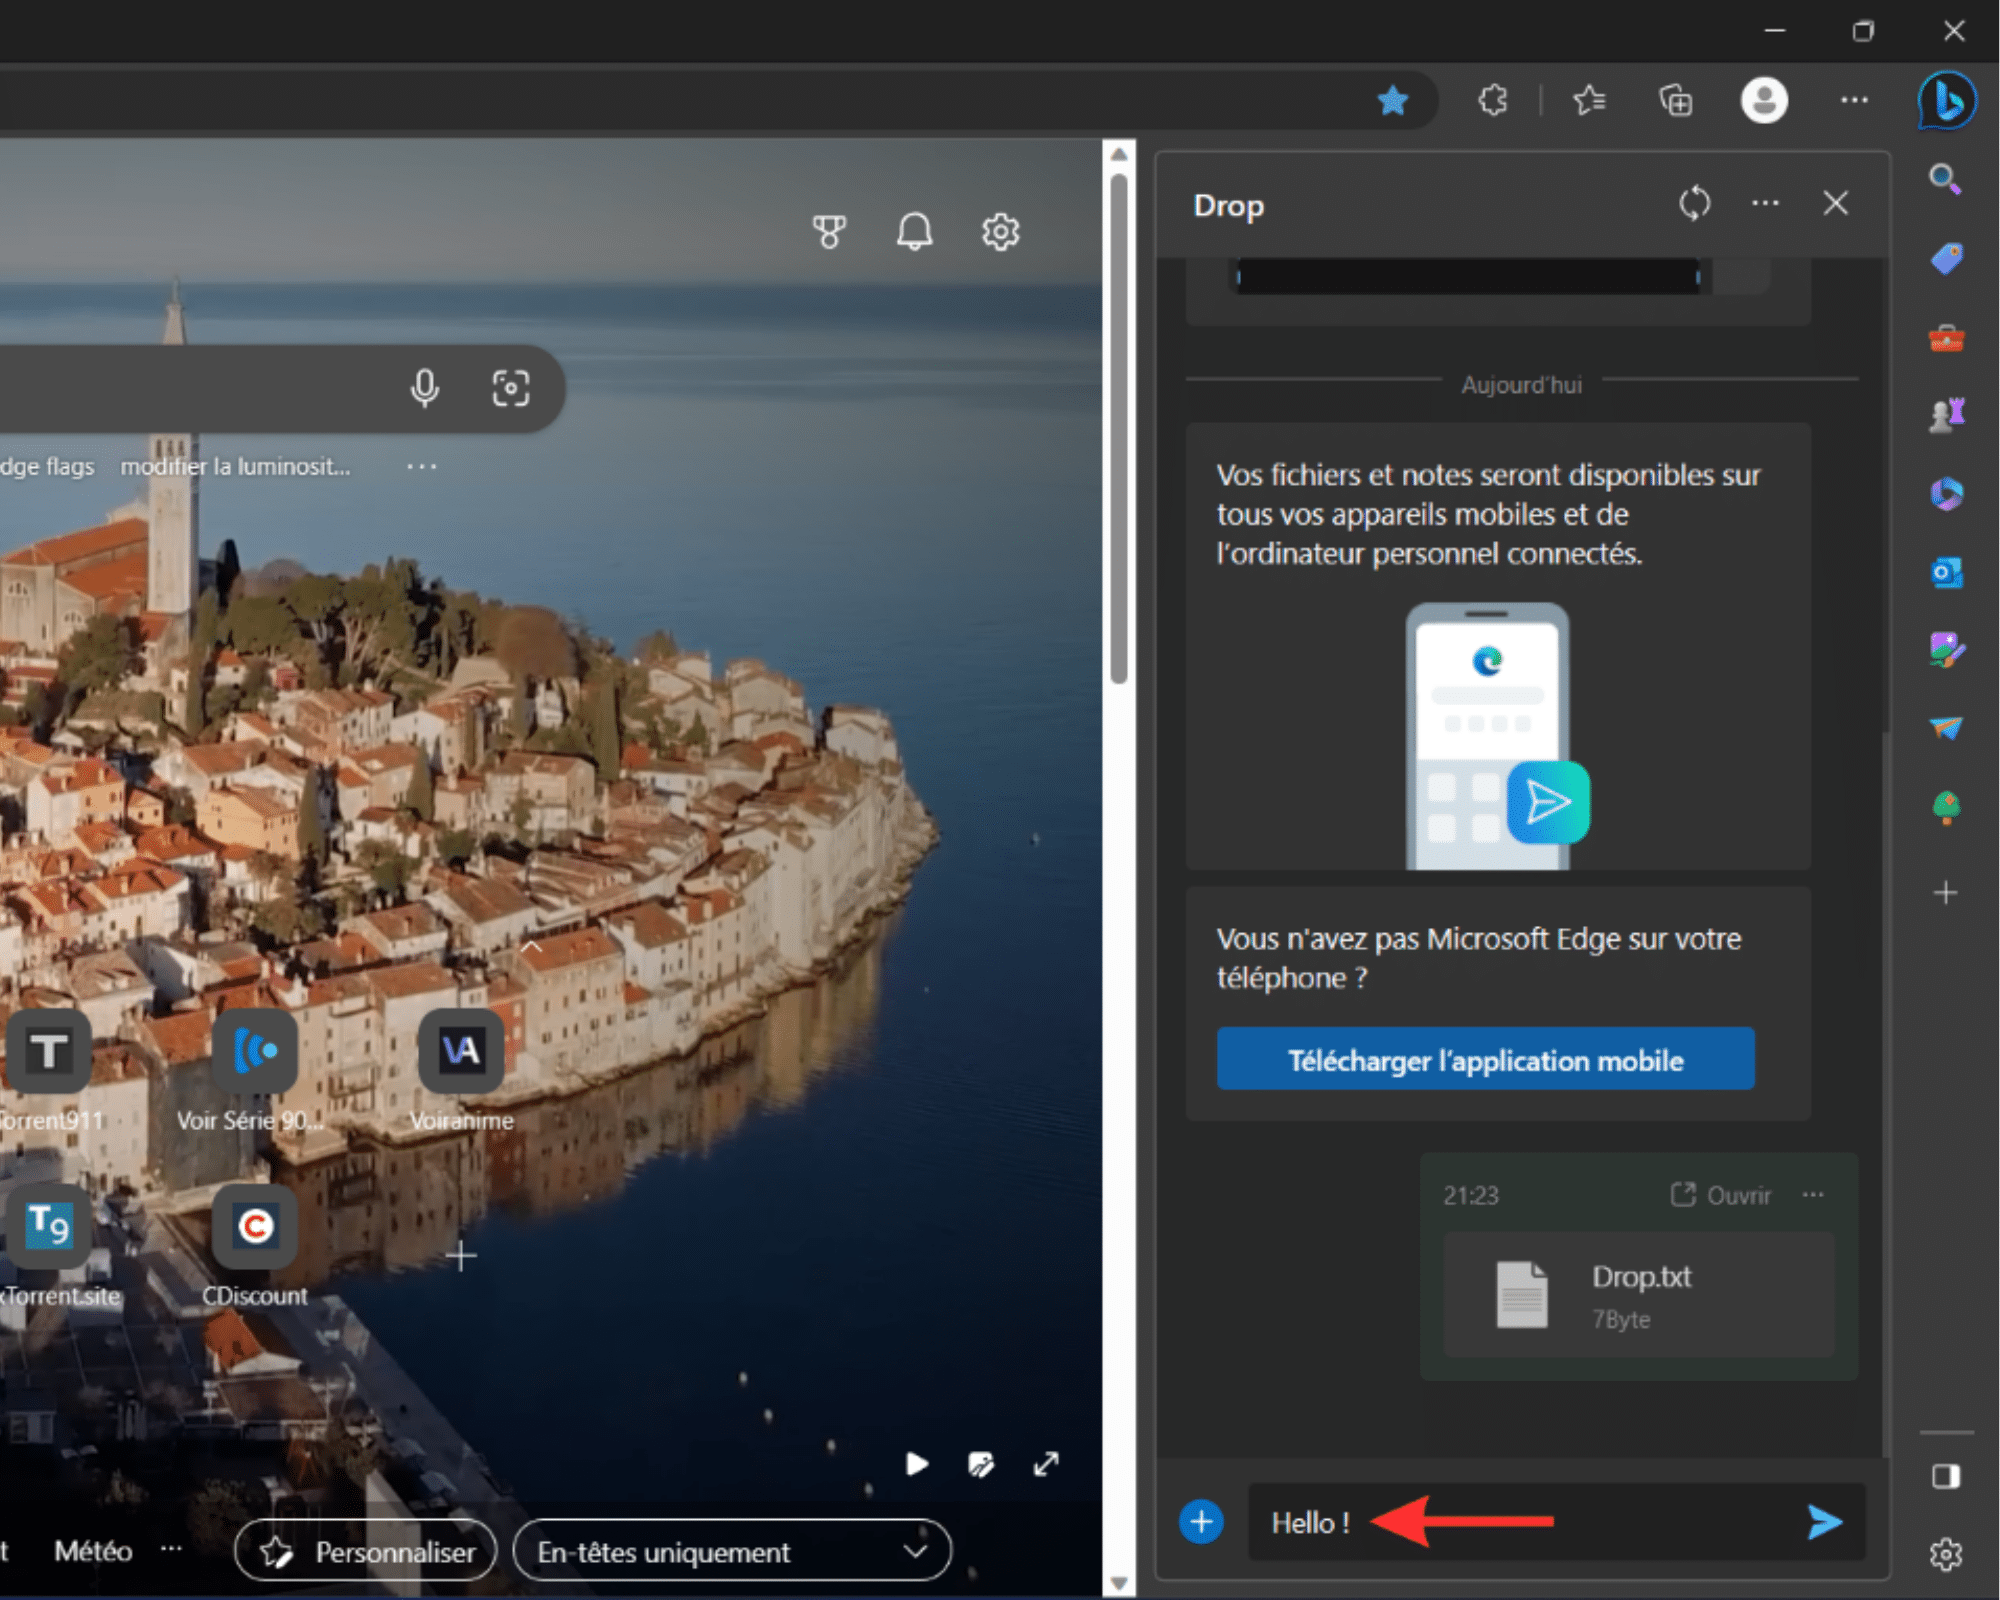Click the page scrollbar up arrow

tap(1119, 154)
